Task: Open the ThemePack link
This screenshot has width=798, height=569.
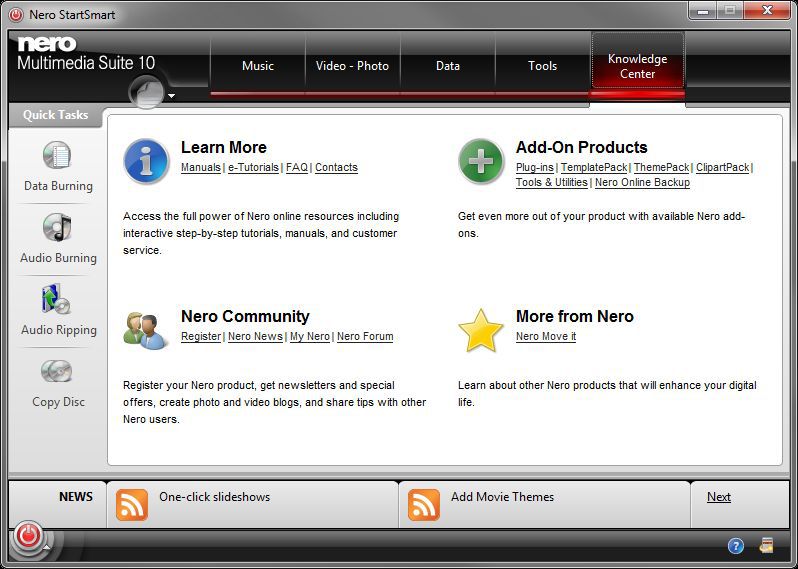Action: click(662, 167)
